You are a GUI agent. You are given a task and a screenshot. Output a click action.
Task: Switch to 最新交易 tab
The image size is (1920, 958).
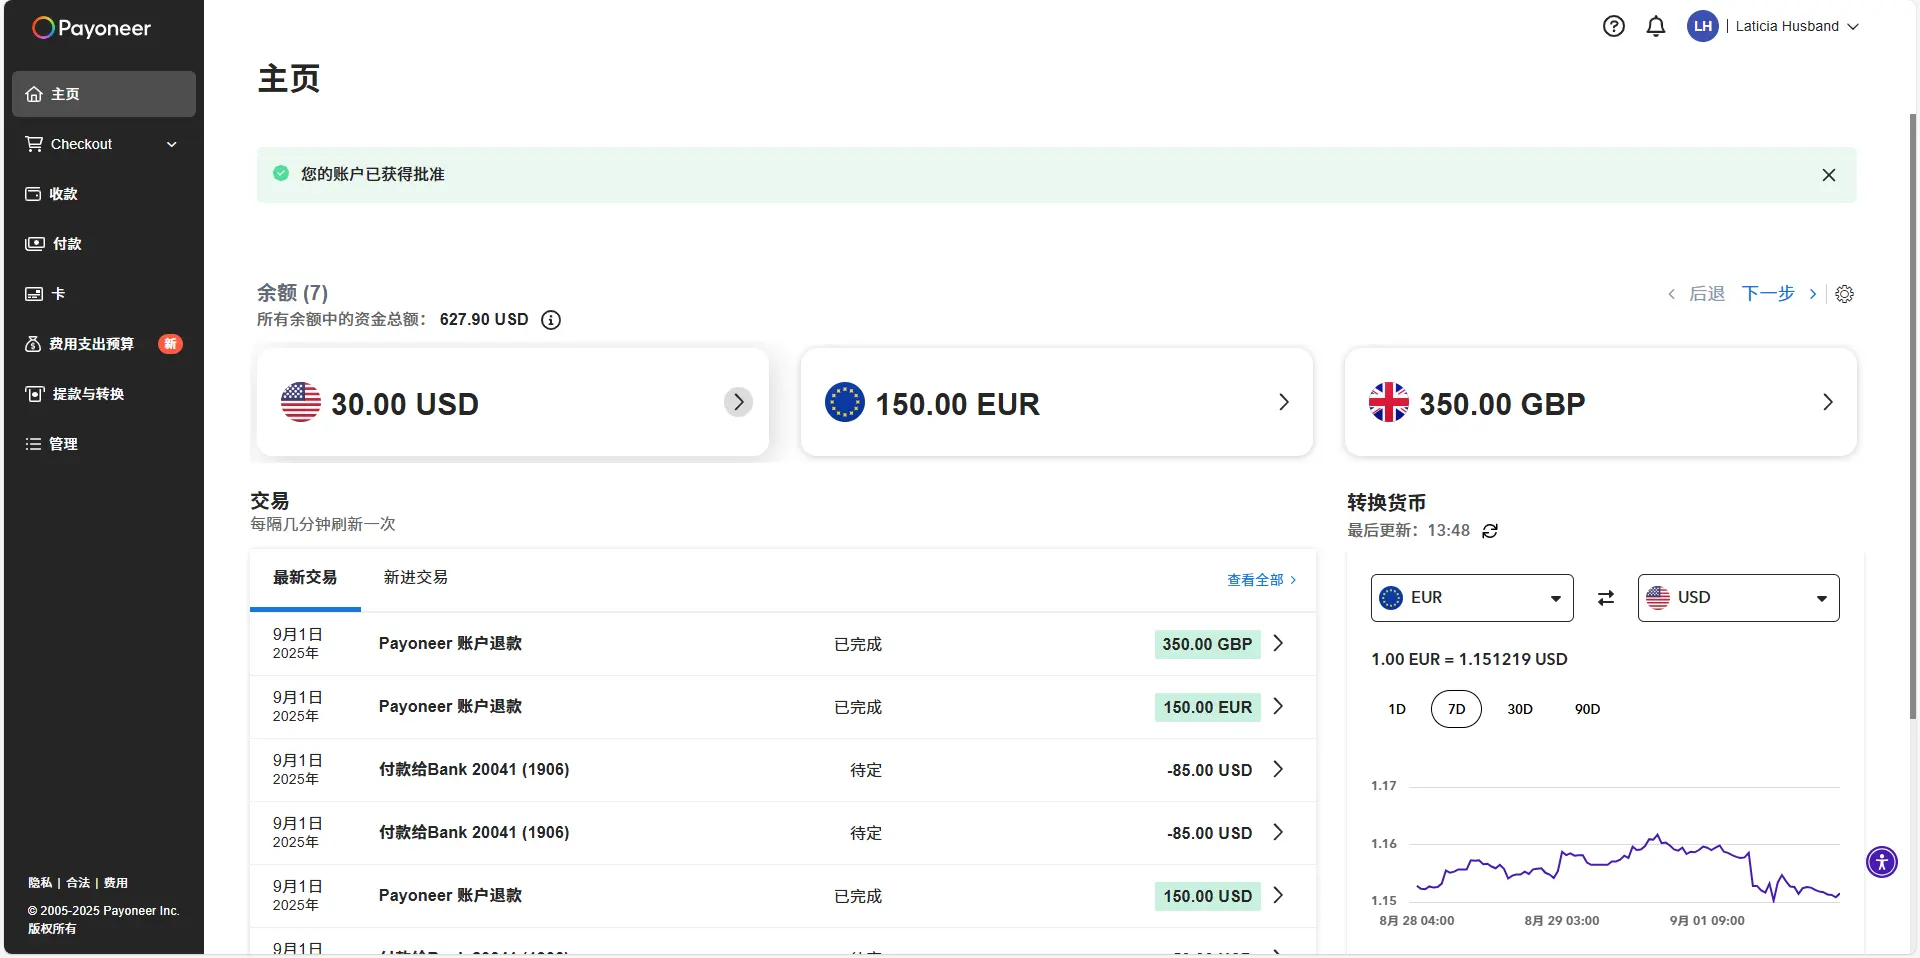coord(305,578)
